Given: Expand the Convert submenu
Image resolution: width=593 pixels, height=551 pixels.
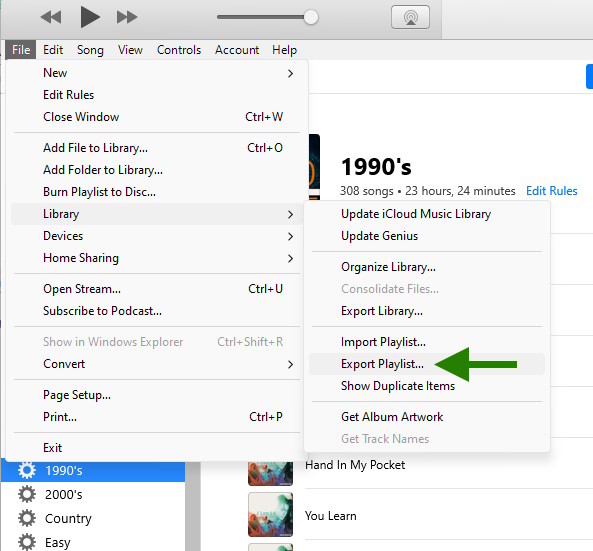Looking at the screenshot, I should click(157, 364).
